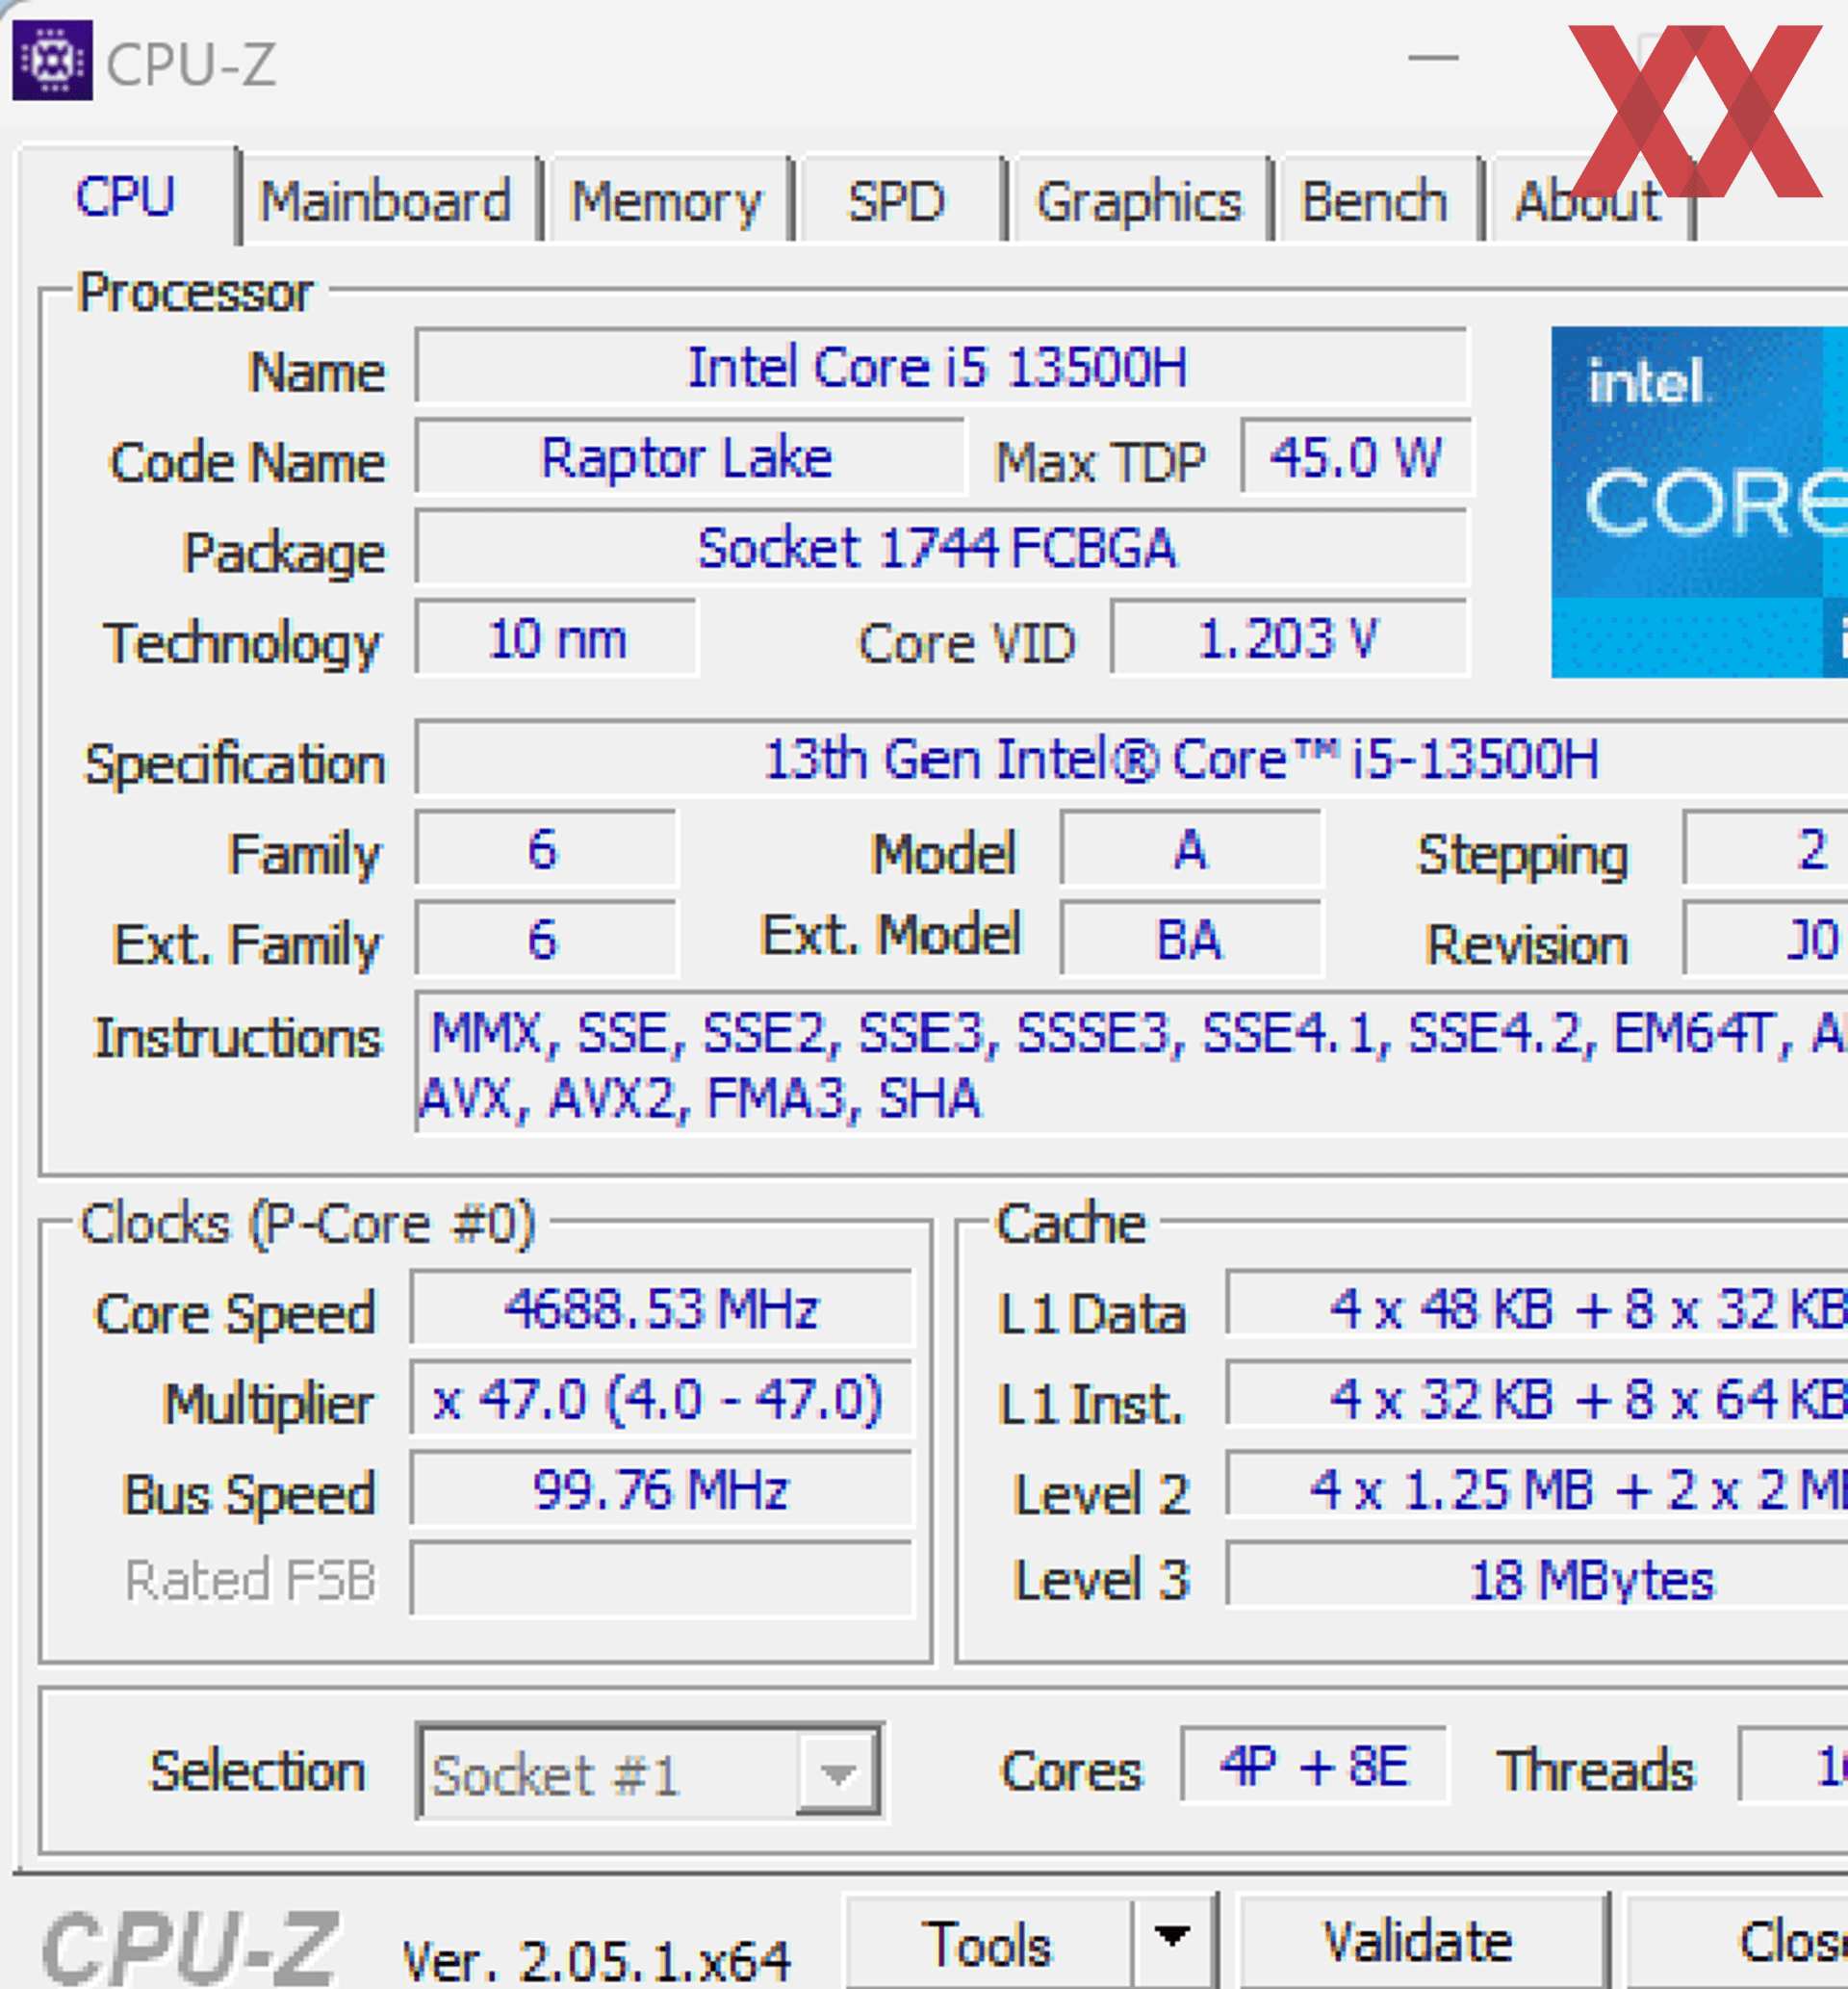Click the Package value Socket 1744 FCBGA

[x=940, y=548]
